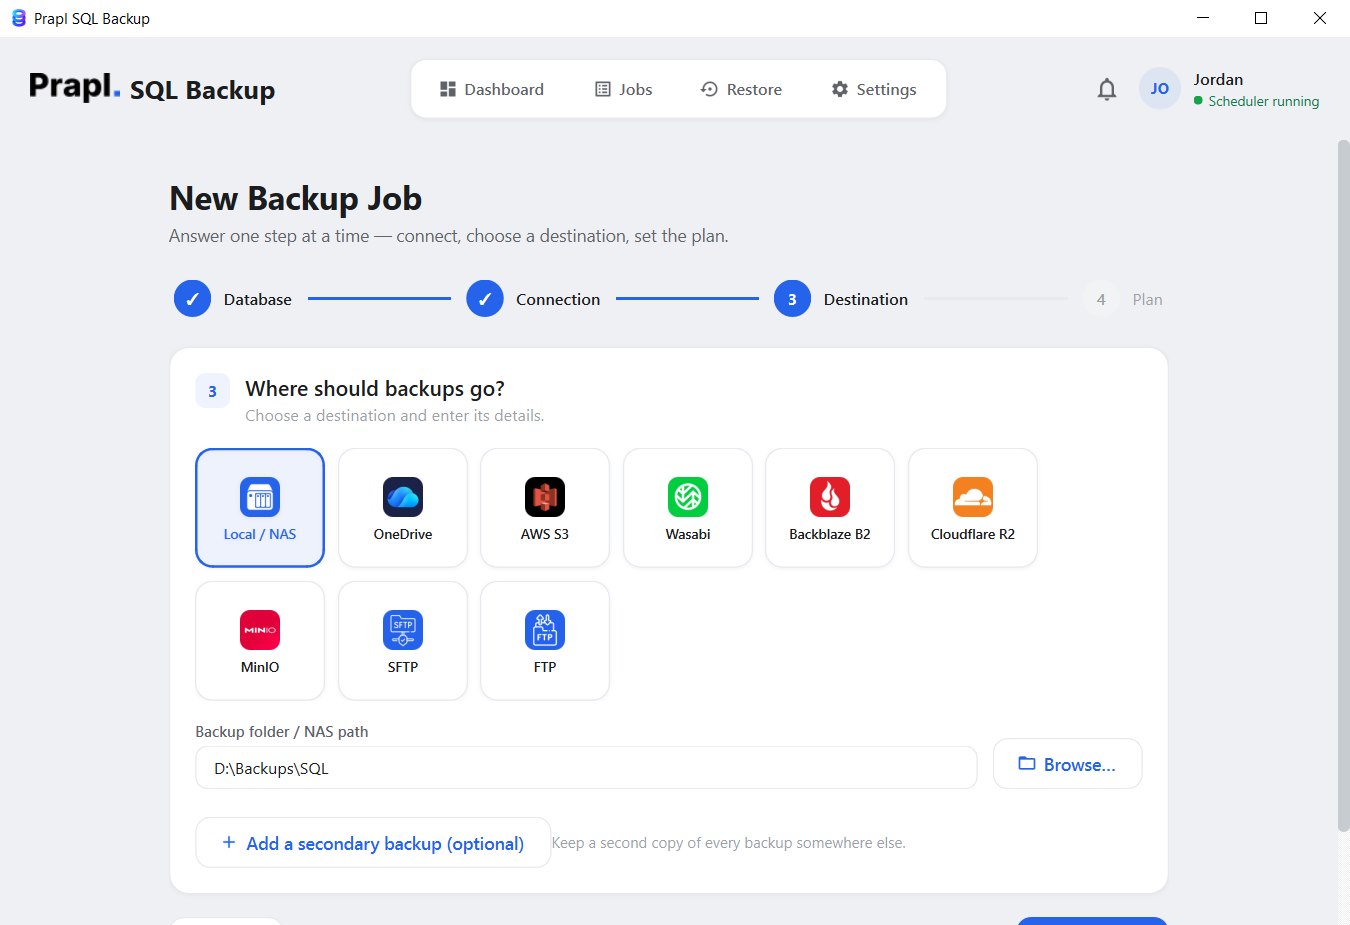
Task: Jump to step 4 Plan
Action: pyautogui.click(x=1123, y=299)
